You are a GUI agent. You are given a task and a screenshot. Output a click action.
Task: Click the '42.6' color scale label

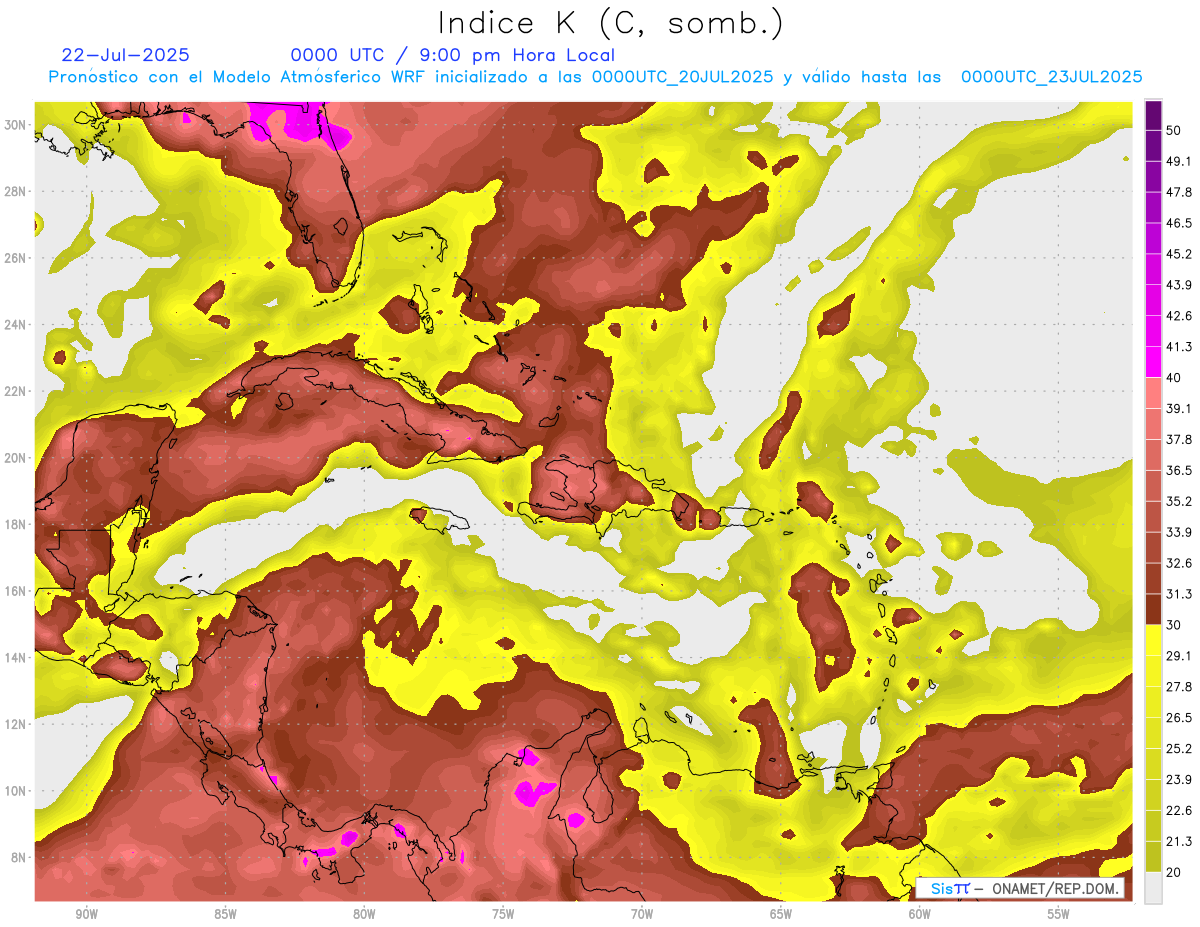pos(1178,315)
